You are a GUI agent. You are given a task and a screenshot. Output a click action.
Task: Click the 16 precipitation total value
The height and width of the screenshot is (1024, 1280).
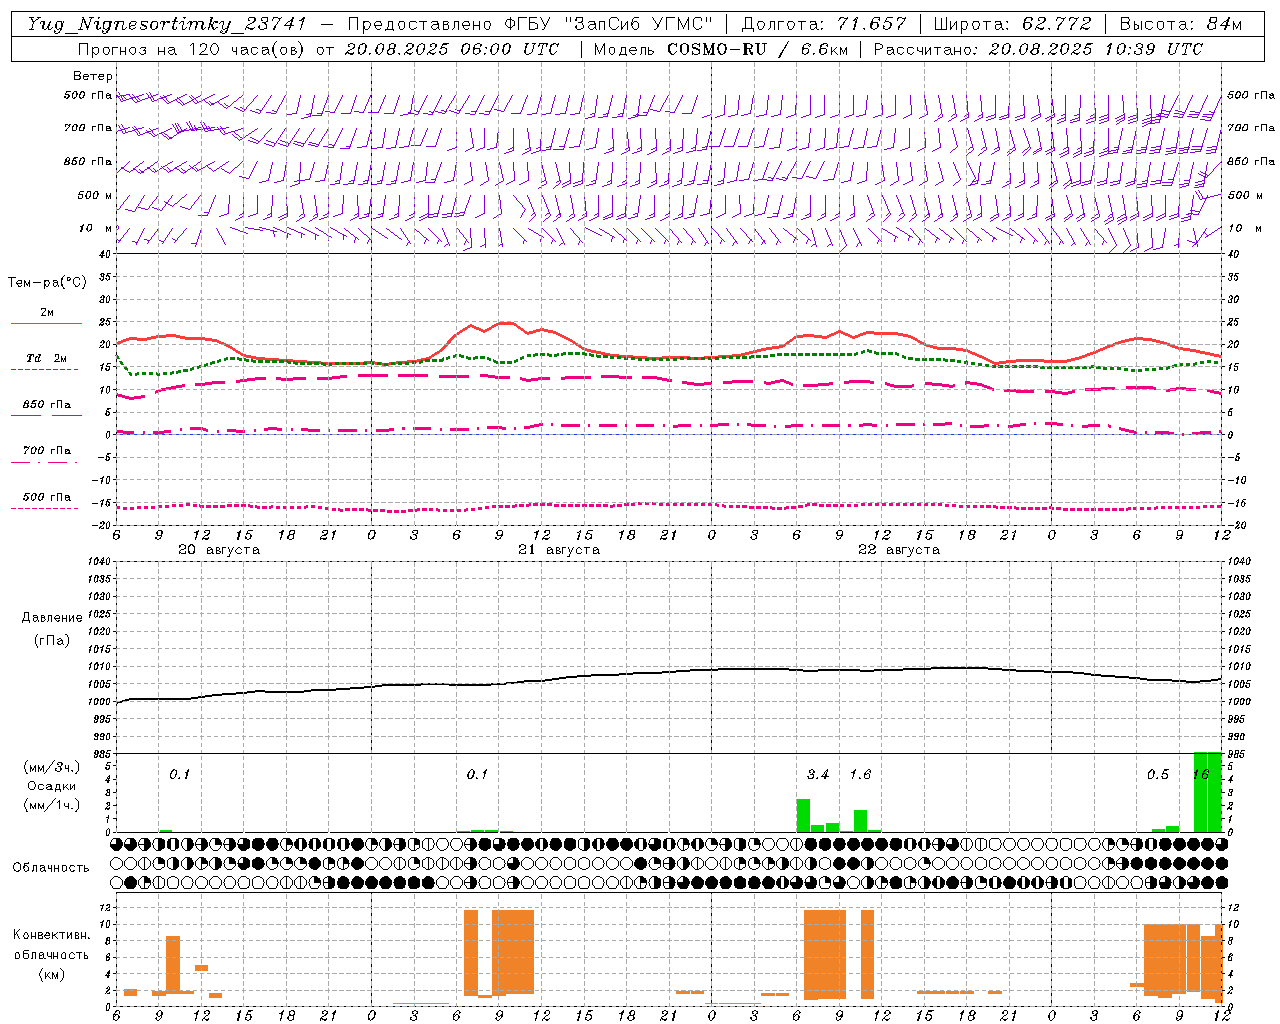(x=1201, y=774)
